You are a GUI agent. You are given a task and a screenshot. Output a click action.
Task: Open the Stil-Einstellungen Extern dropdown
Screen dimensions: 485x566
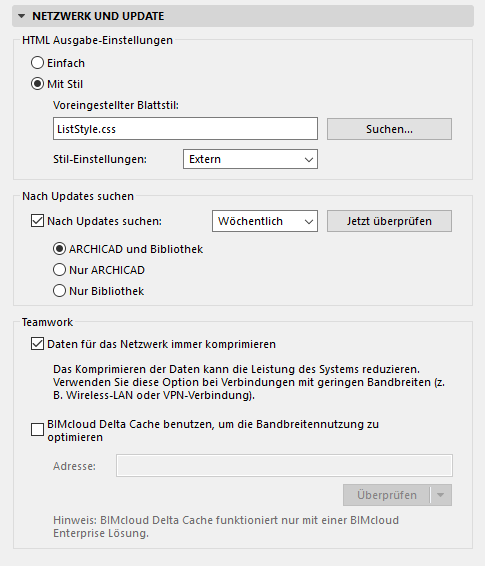point(250,159)
